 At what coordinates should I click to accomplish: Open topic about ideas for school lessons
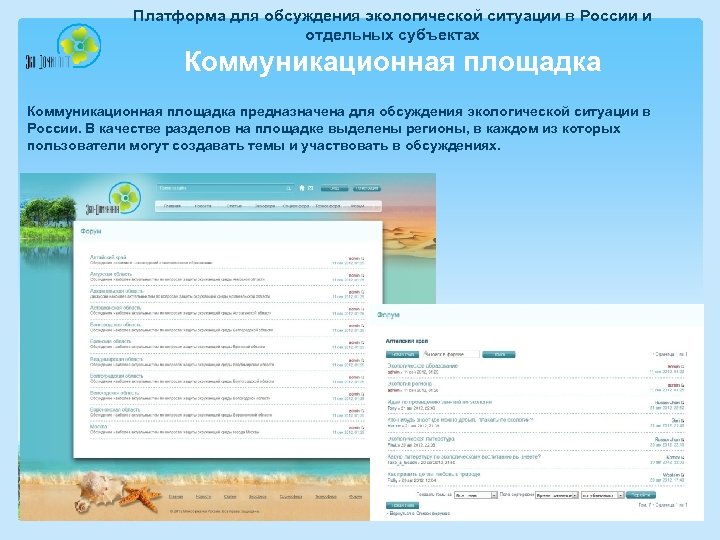click(439, 402)
